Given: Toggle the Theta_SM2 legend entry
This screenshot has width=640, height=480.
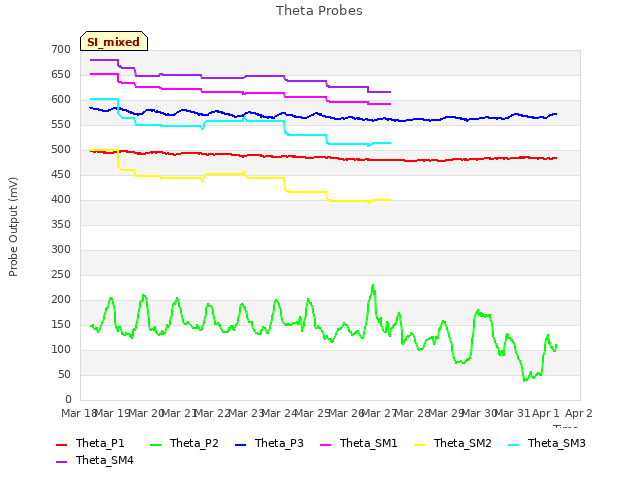Looking at the screenshot, I should coord(453,443).
